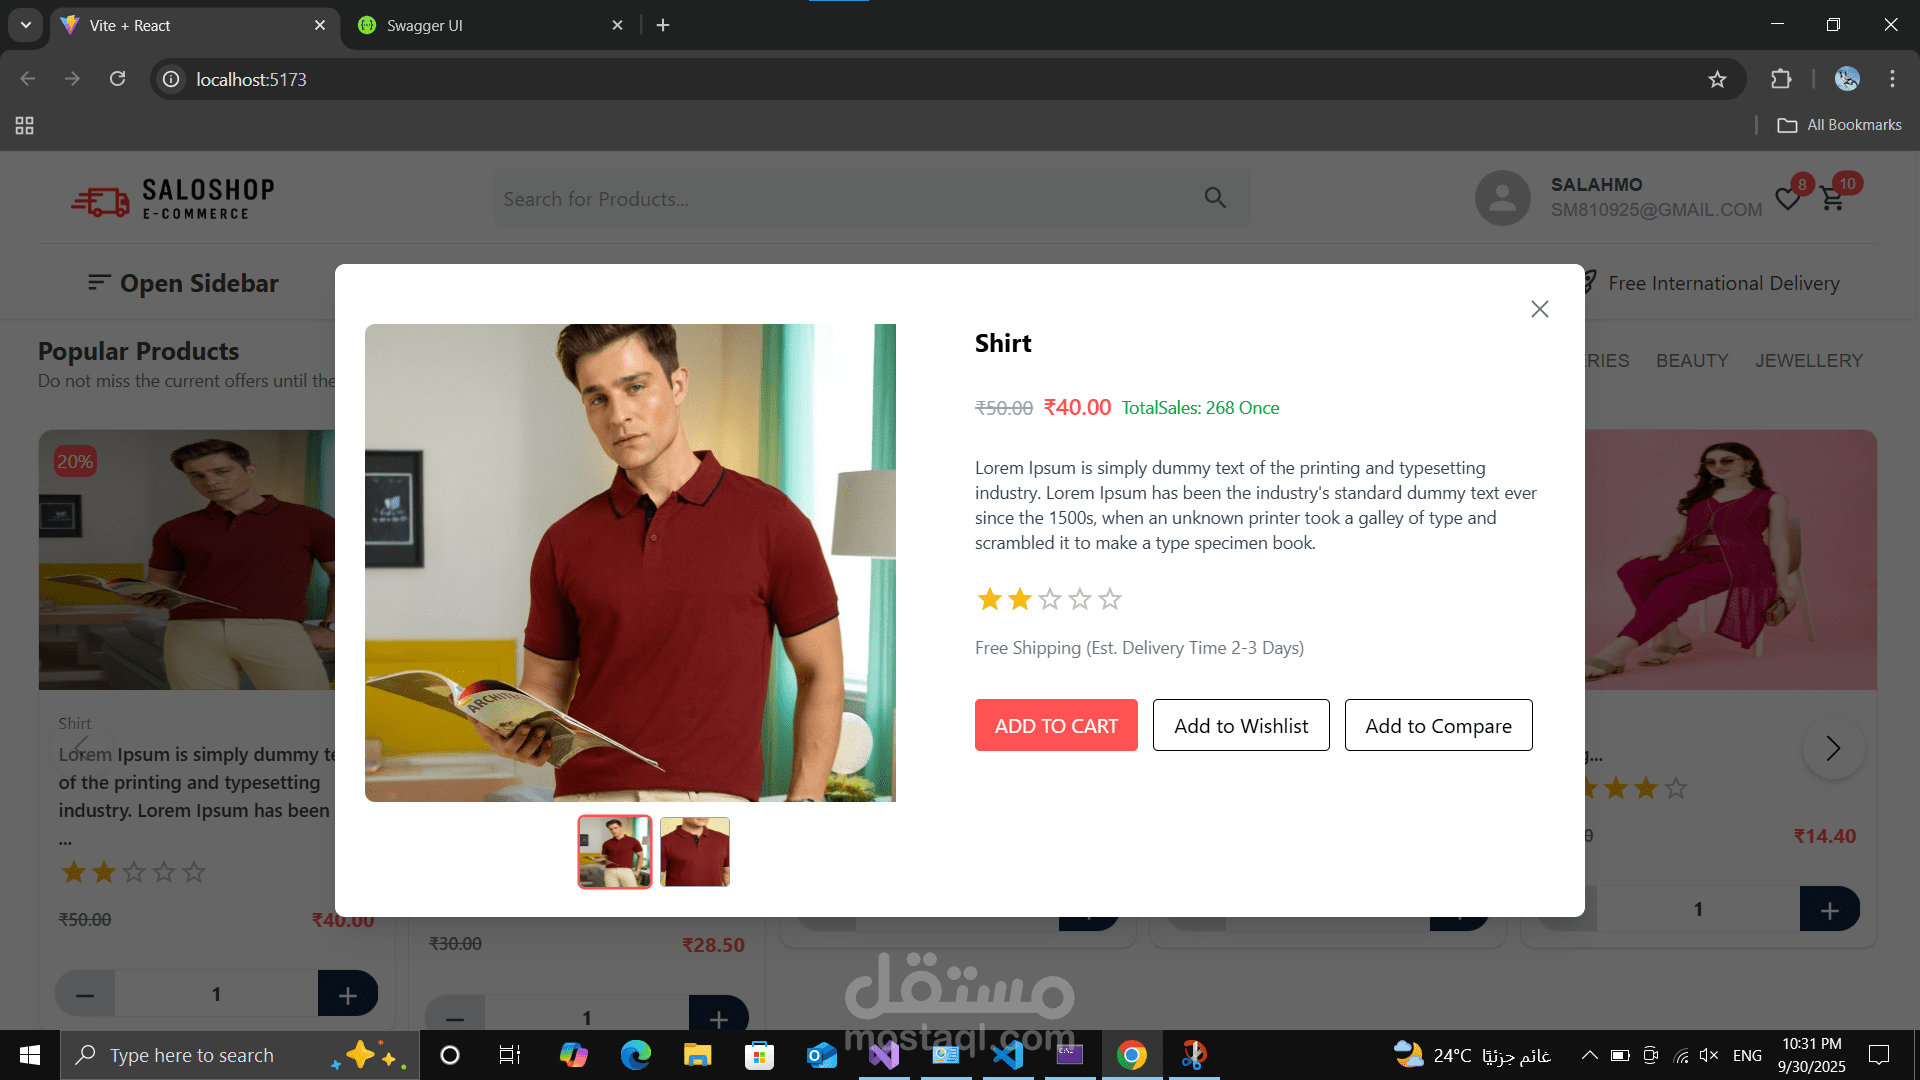The height and width of the screenshot is (1080, 1920).
Task: Click ADD TO CART button
Action: coord(1056,726)
